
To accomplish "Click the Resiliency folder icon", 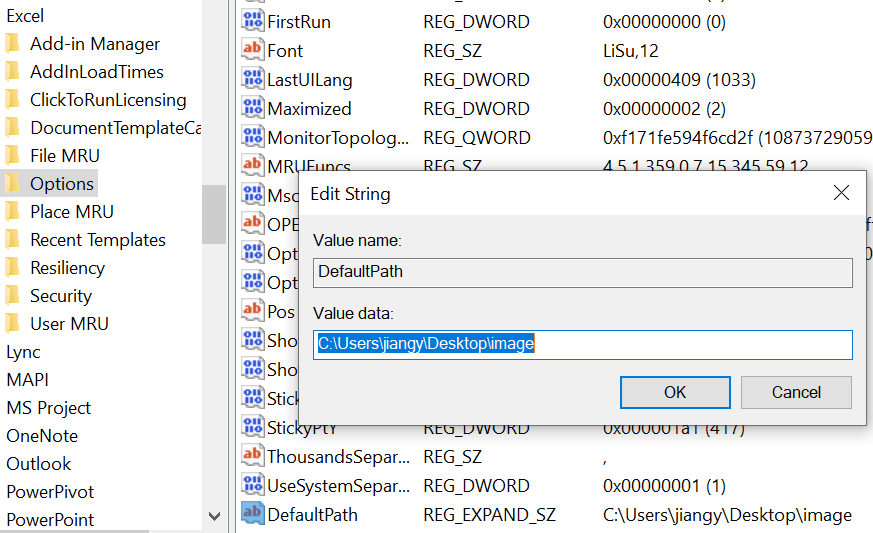I will point(12,267).
